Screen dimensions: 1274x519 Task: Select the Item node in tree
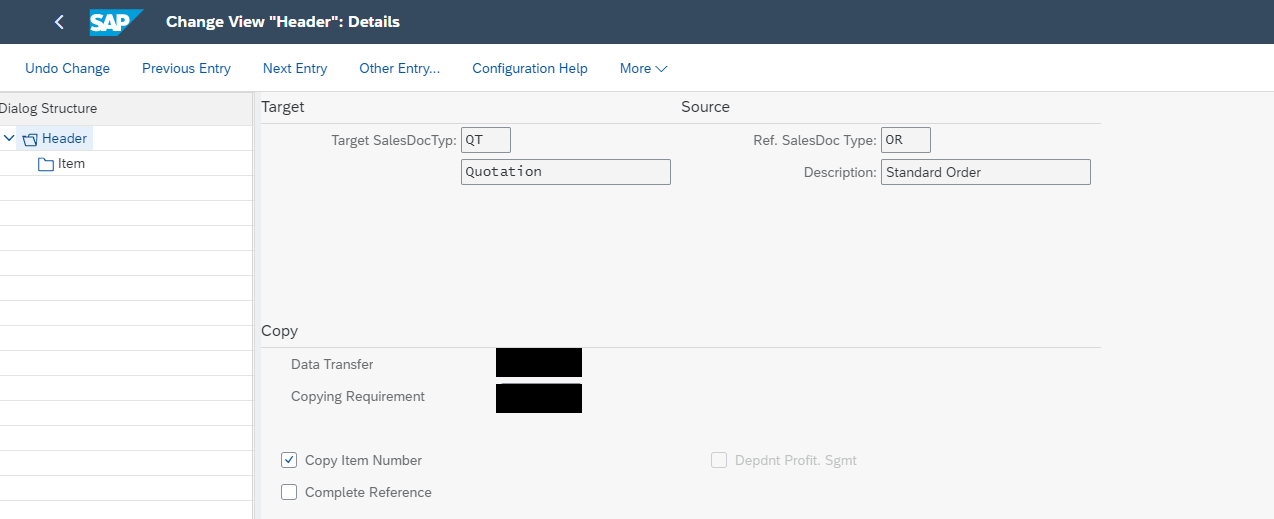click(71, 164)
